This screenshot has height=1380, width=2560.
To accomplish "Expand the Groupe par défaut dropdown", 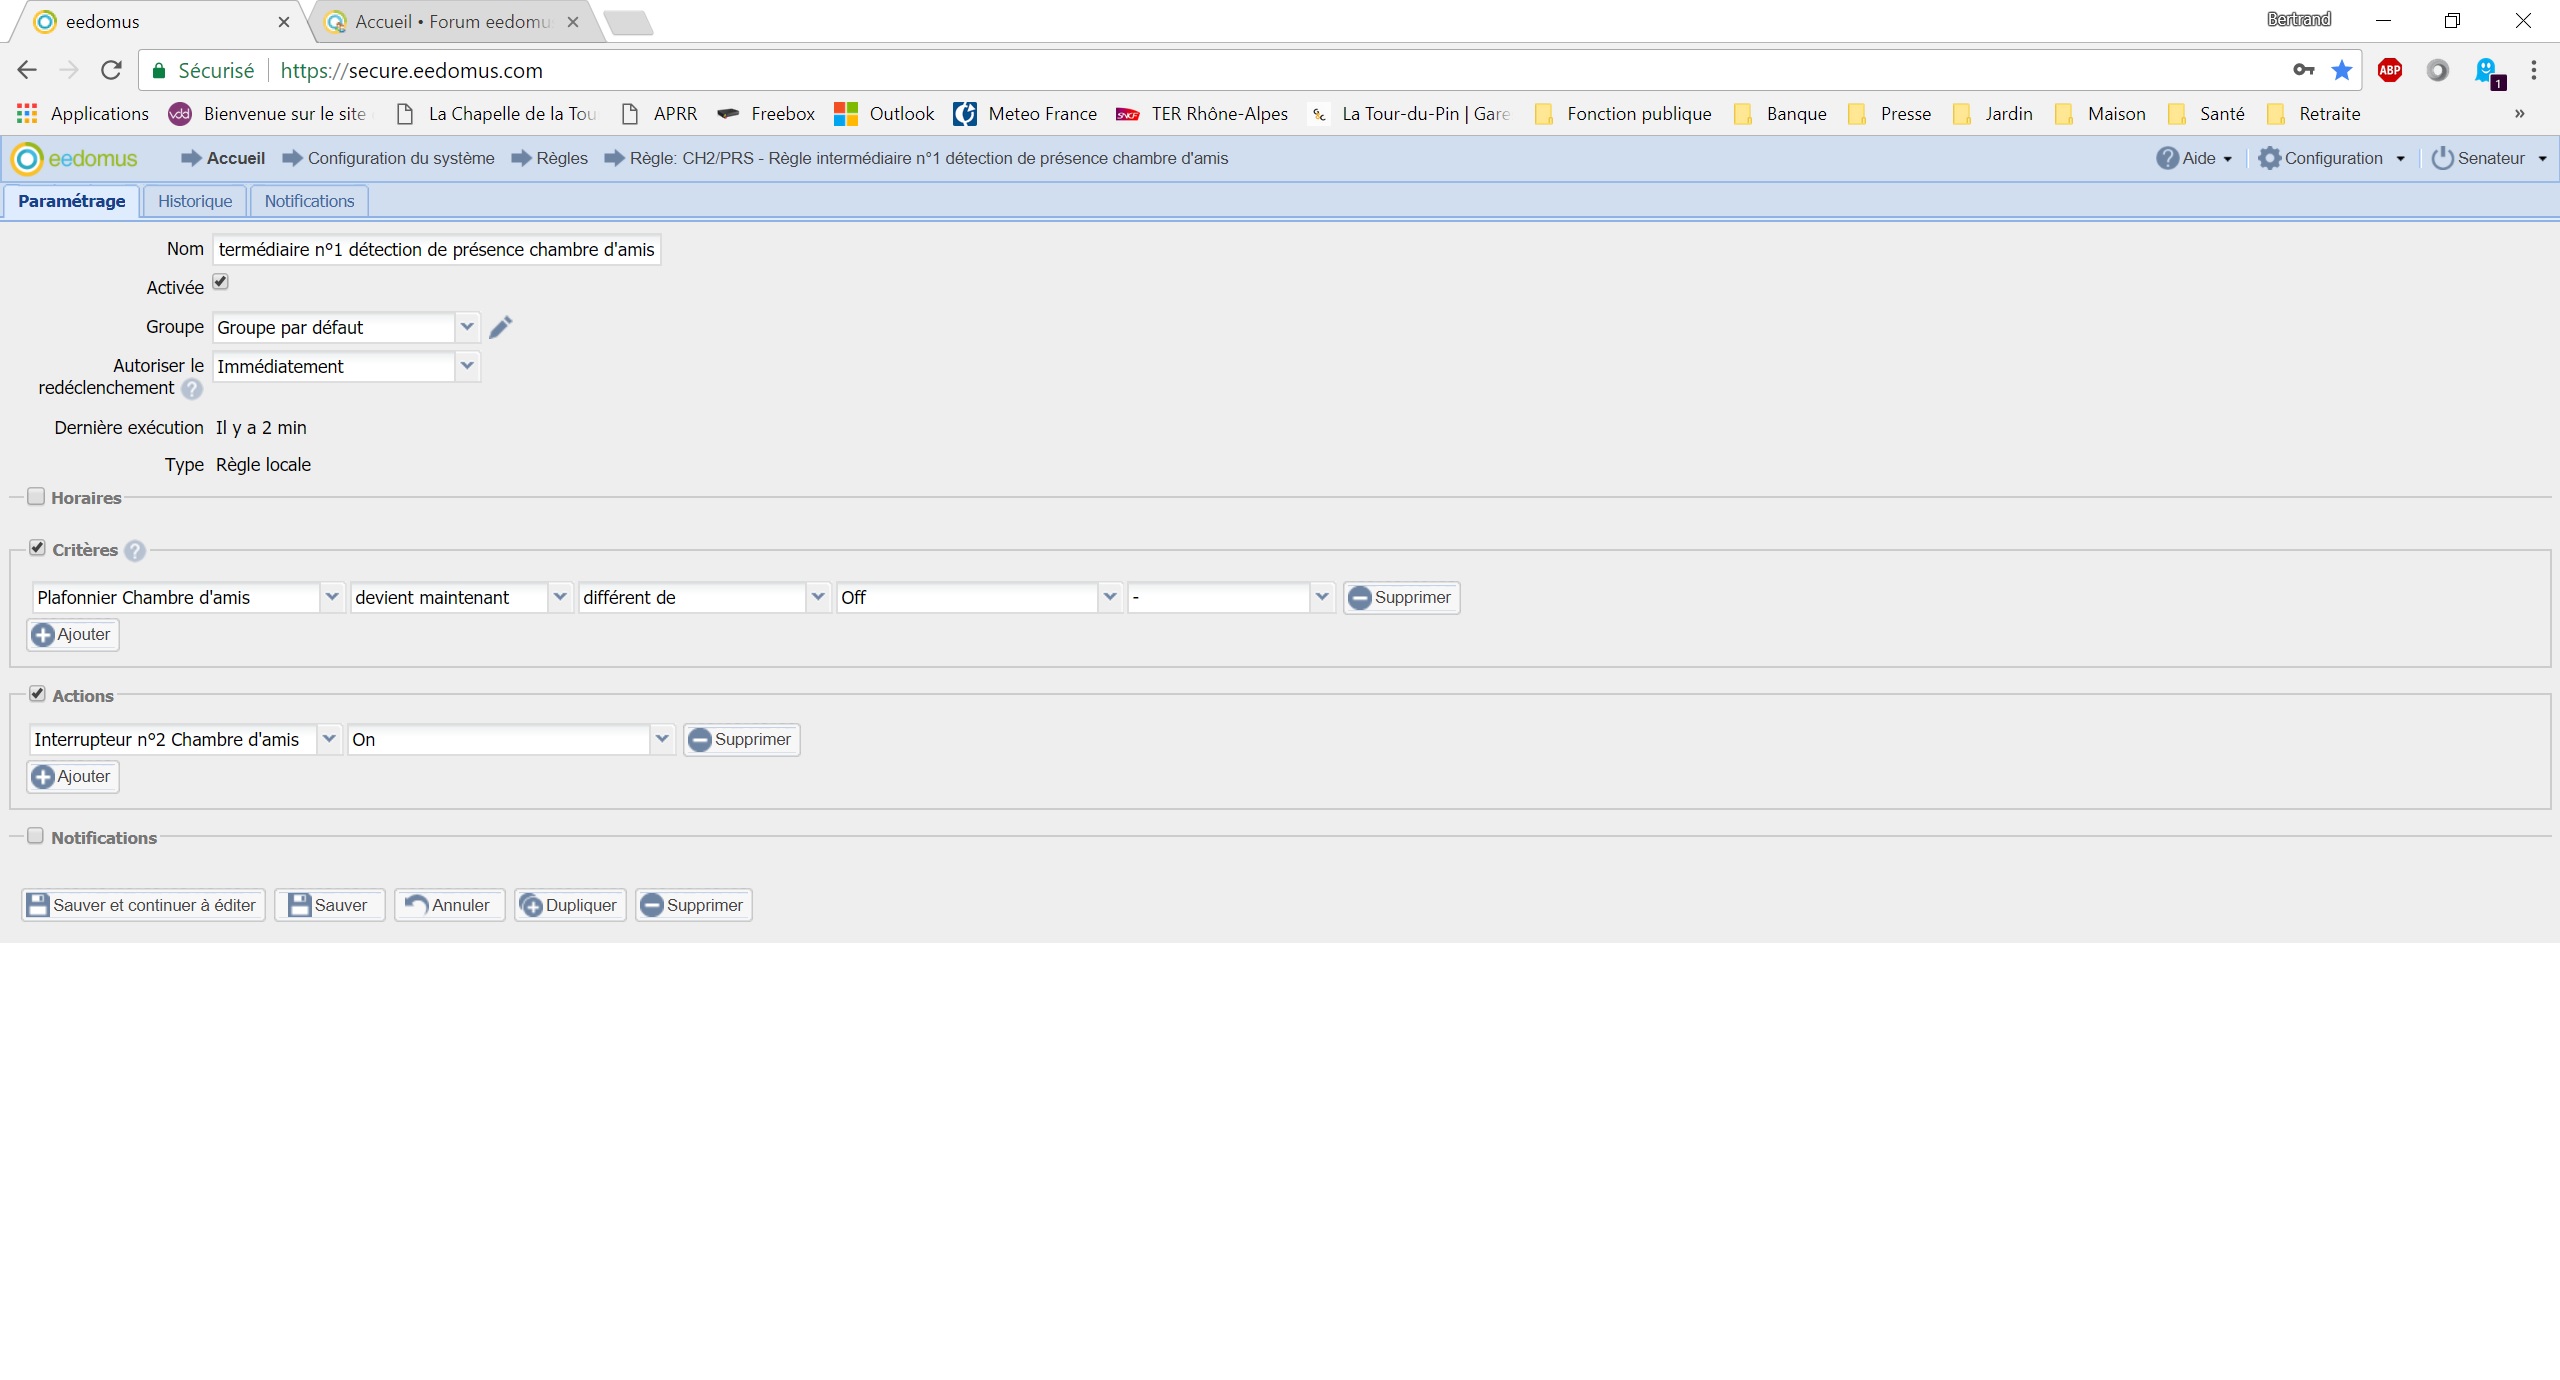I will (467, 327).
